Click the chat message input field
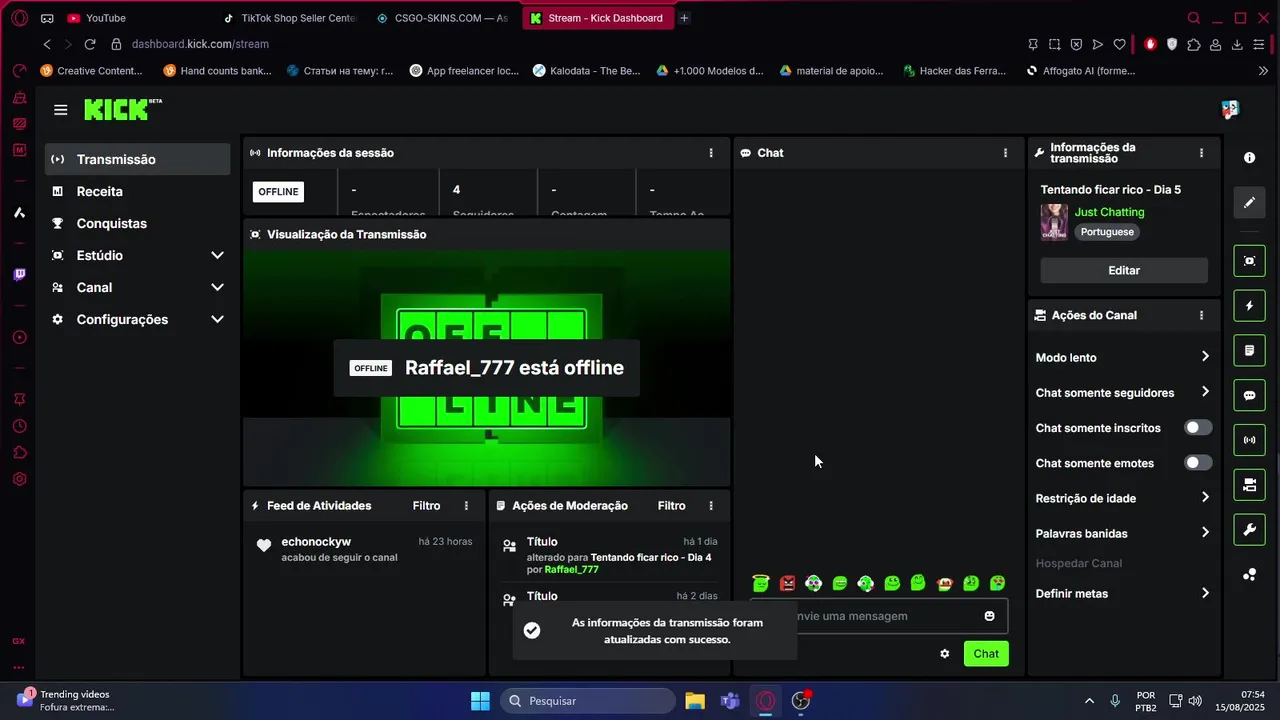 [879, 616]
